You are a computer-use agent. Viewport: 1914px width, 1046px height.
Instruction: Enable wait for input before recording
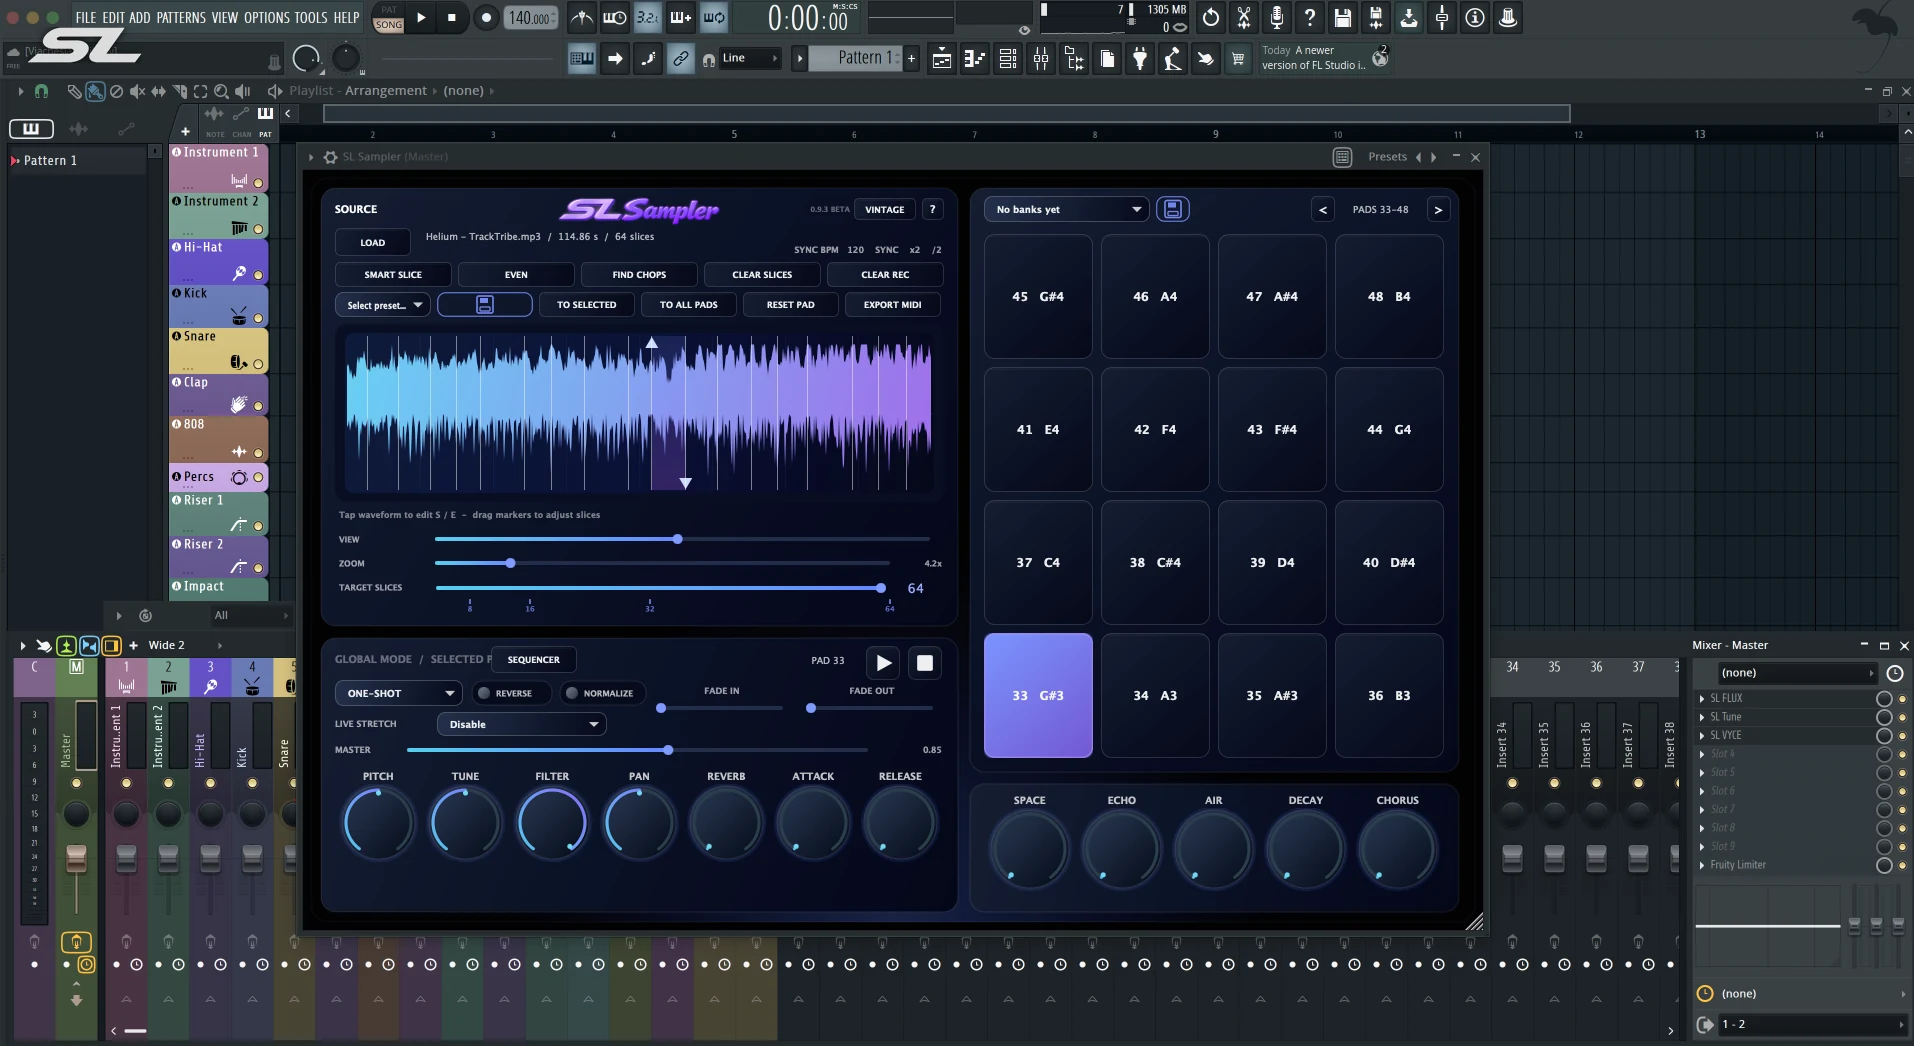pyautogui.click(x=615, y=17)
